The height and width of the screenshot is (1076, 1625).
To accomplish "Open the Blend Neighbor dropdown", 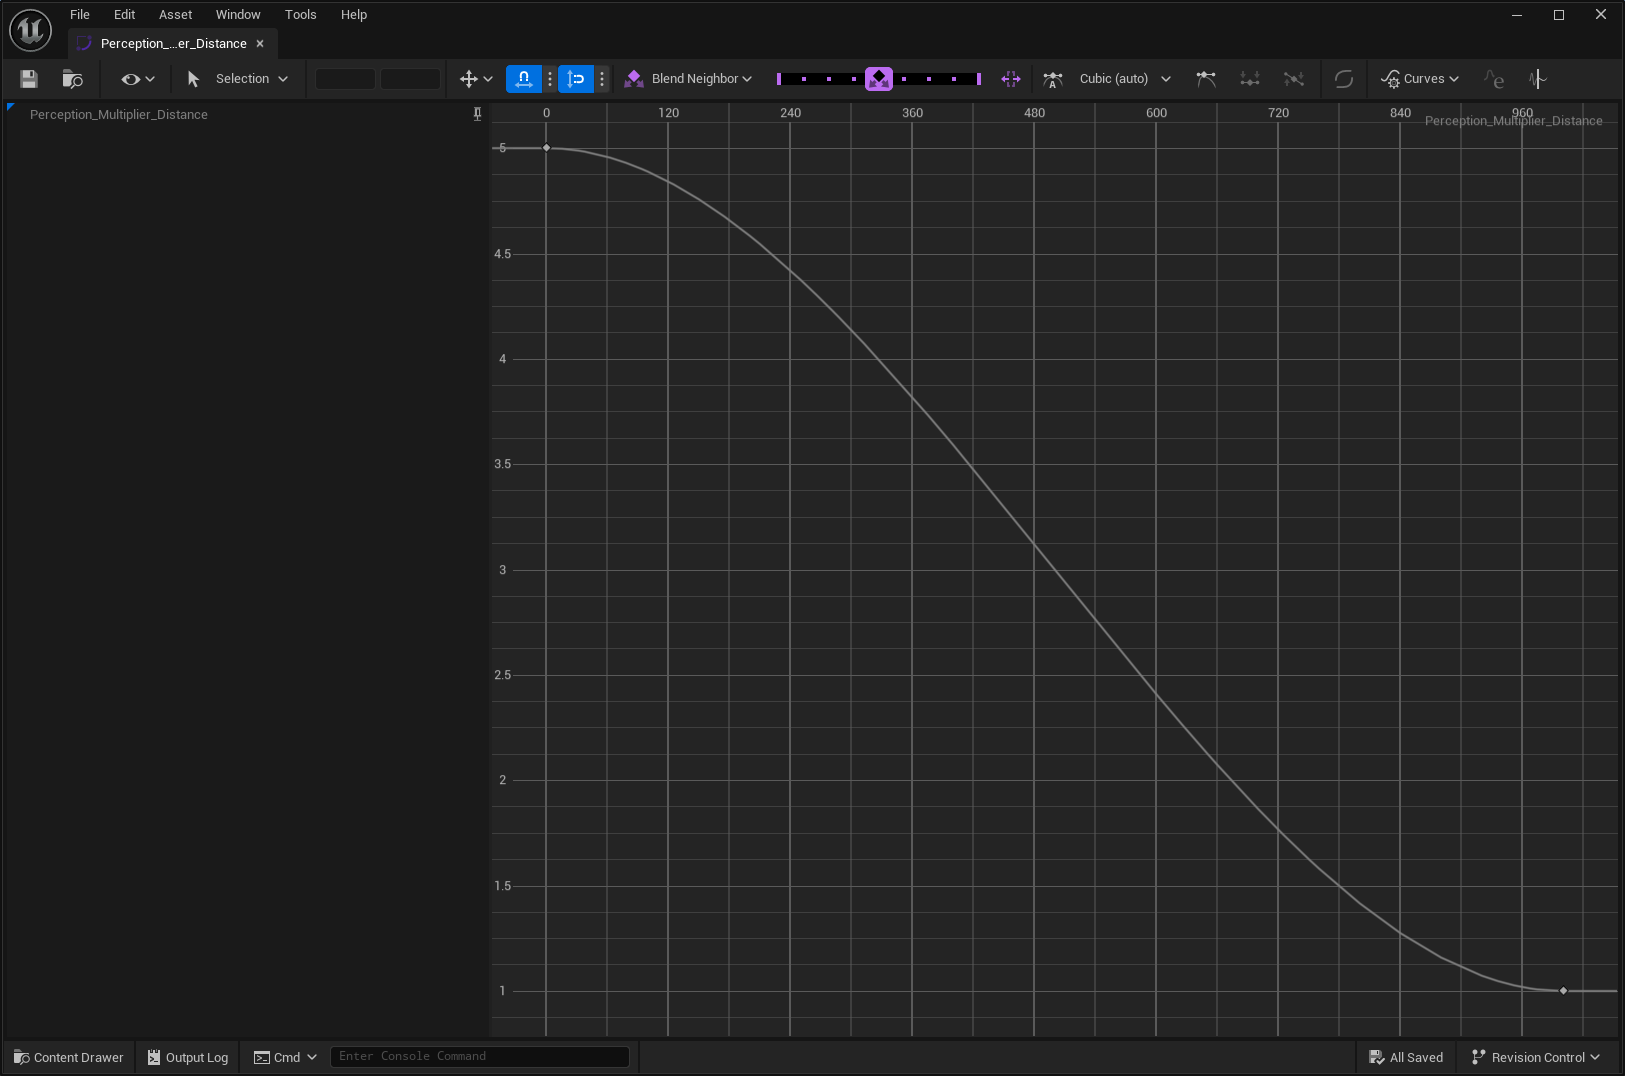I will (695, 78).
